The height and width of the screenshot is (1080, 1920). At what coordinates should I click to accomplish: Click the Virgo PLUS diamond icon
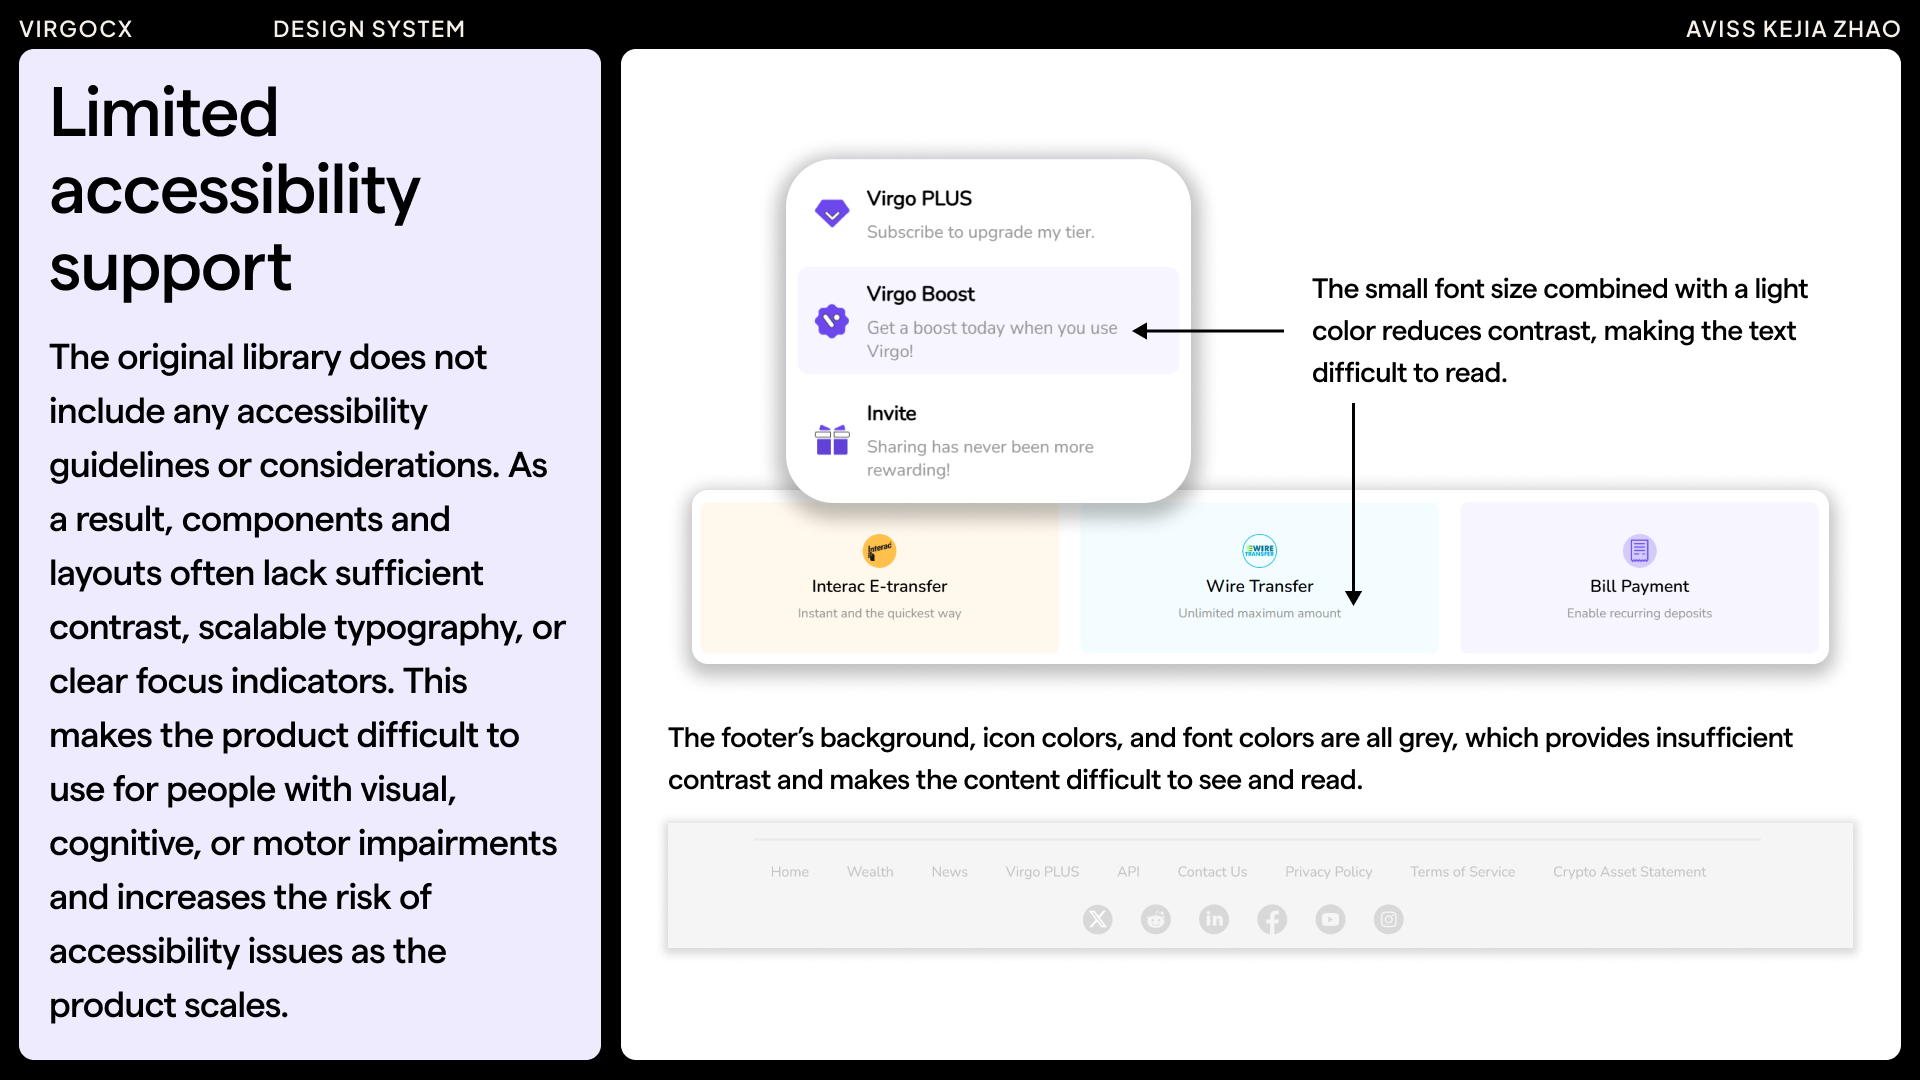tap(831, 213)
